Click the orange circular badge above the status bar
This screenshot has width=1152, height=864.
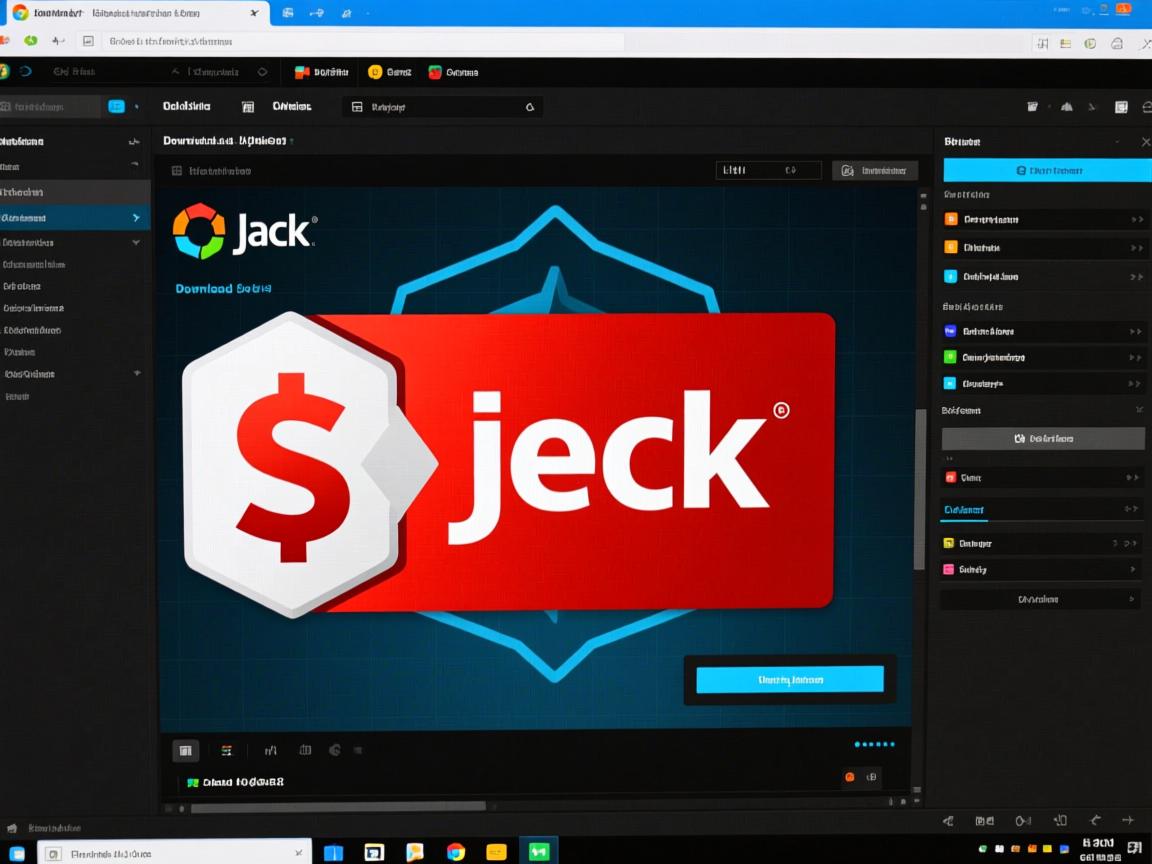point(848,777)
